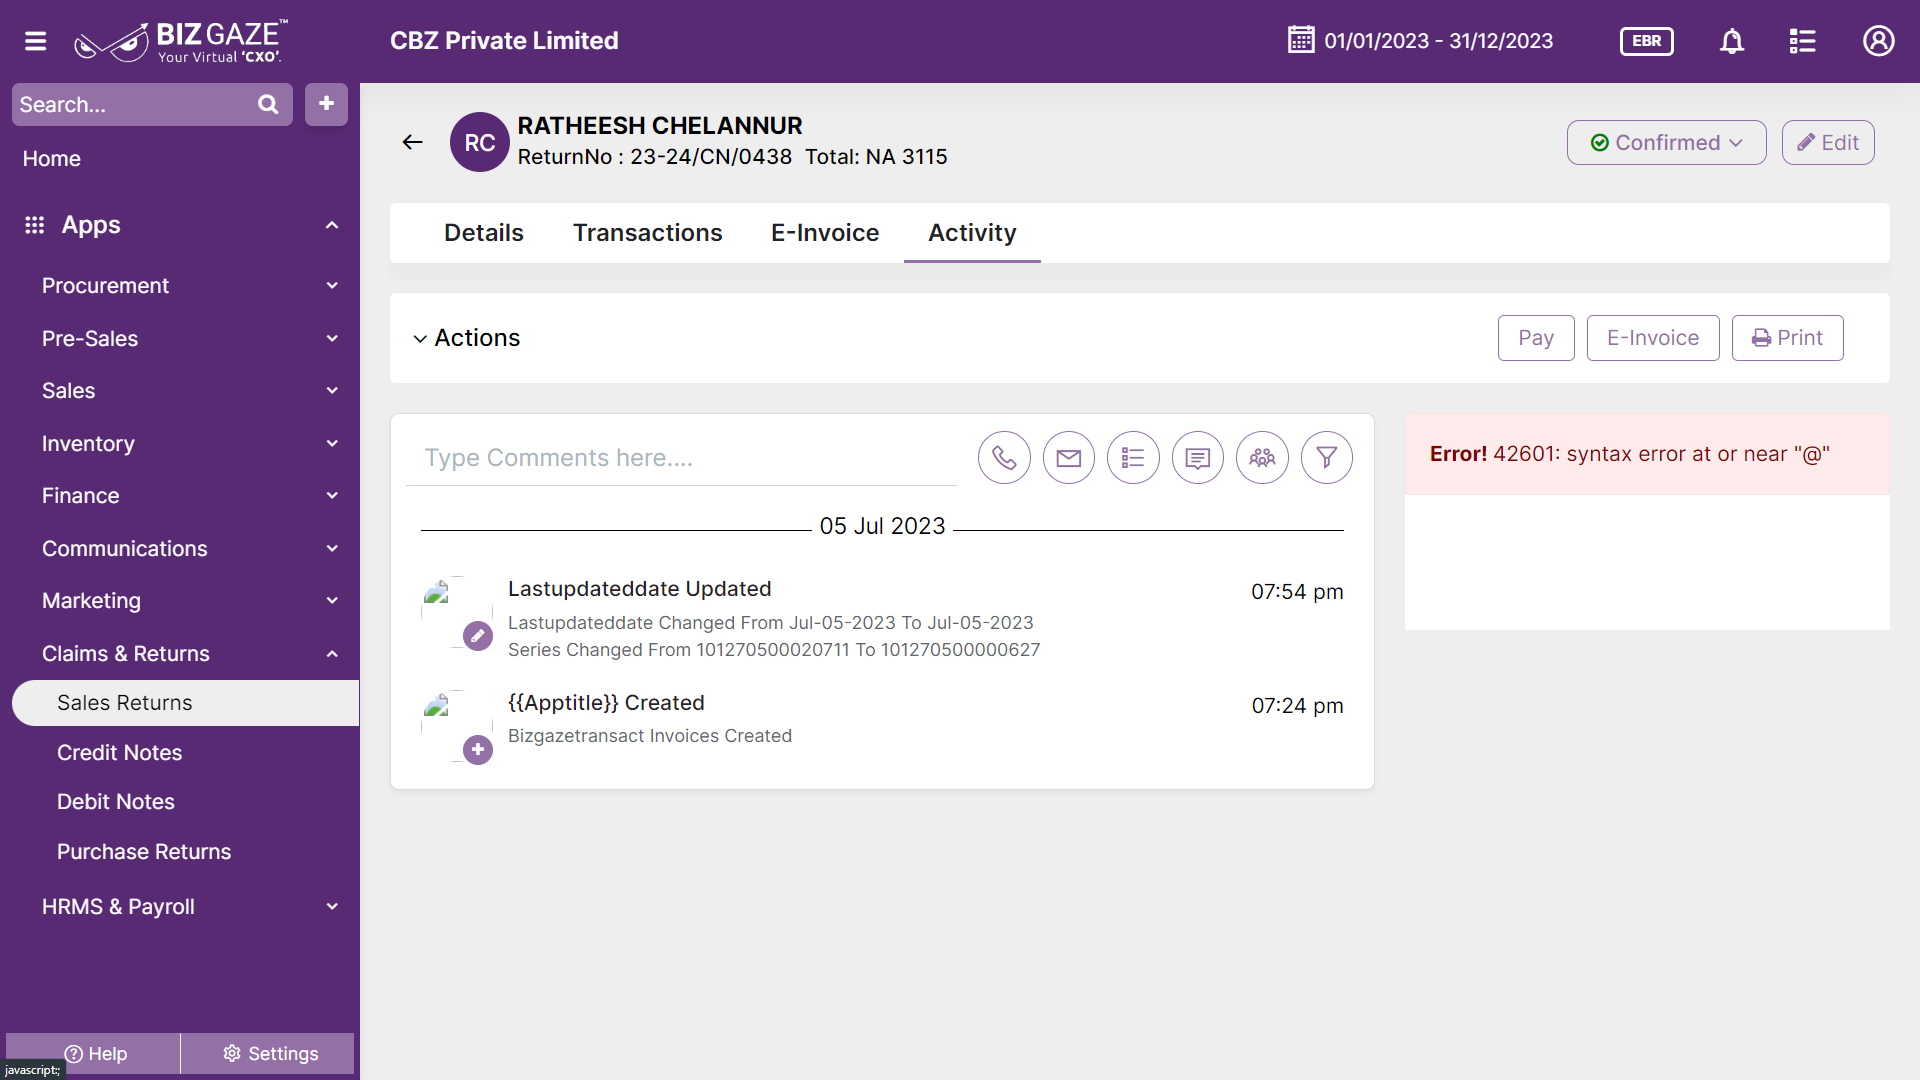
Task: Click the task checklist activity icon
Action: (1133, 458)
